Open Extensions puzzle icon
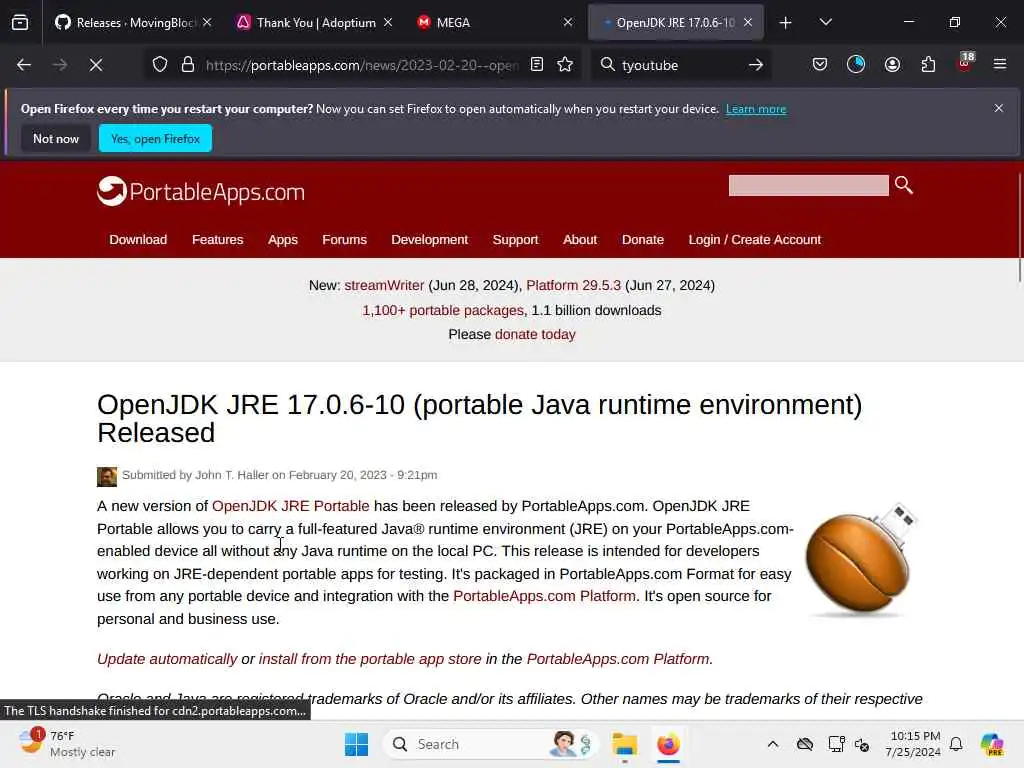Image resolution: width=1024 pixels, height=768 pixels. [928, 64]
